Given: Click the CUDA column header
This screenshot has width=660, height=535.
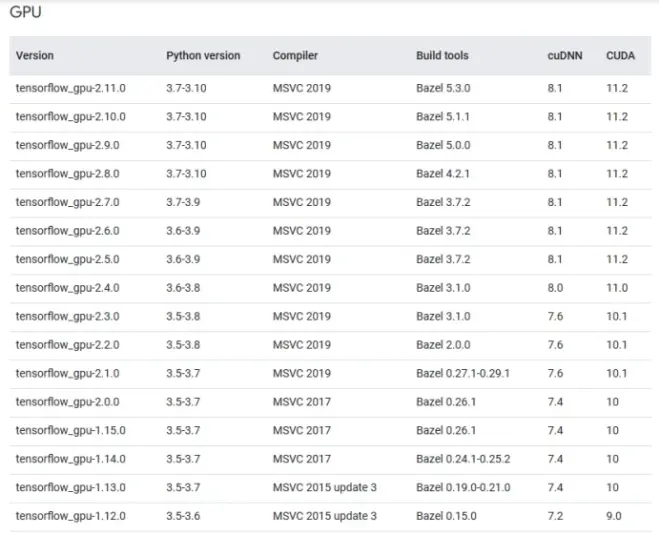Looking at the screenshot, I should [620, 56].
